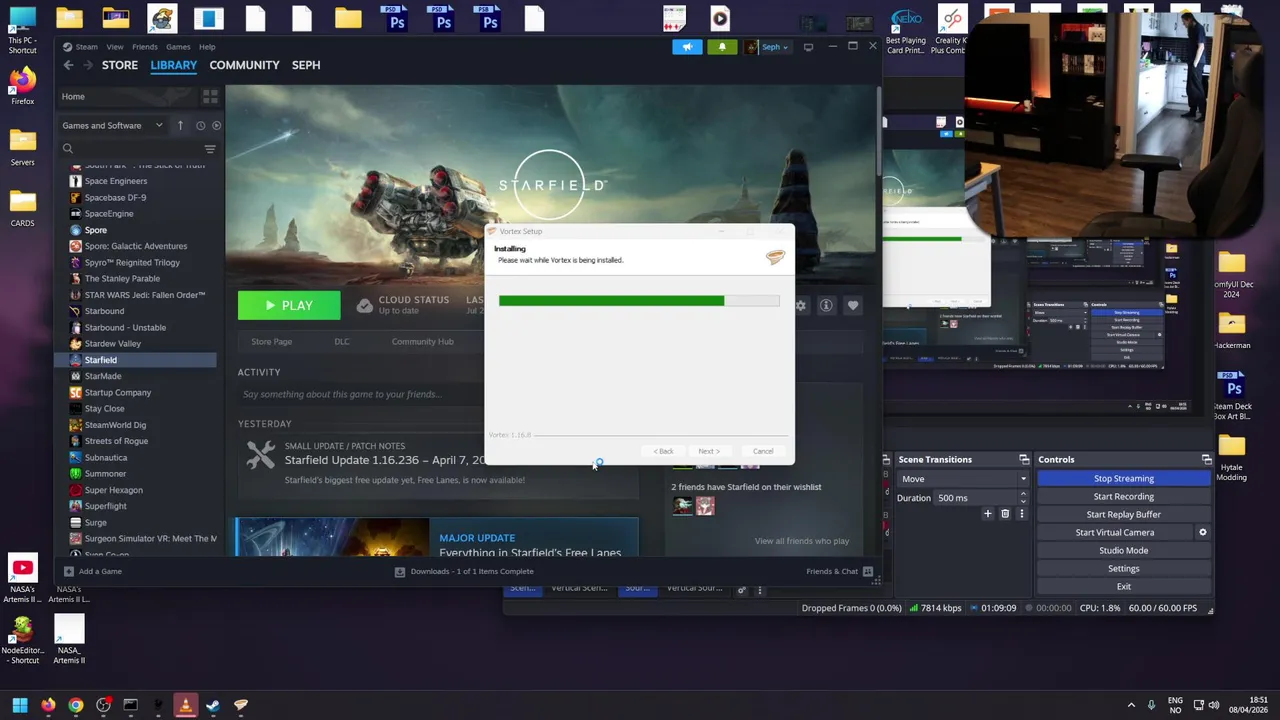Image resolution: width=1280 pixels, height=720 pixels.
Task: Click the Vortex installation progress bar
Action: click(639, 300)
